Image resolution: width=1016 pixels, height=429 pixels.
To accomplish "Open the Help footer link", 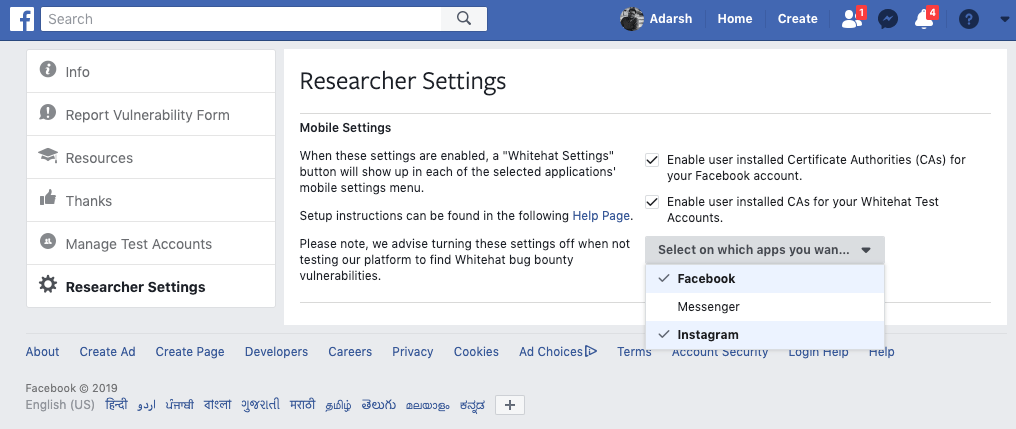I will tap(881, 352).
